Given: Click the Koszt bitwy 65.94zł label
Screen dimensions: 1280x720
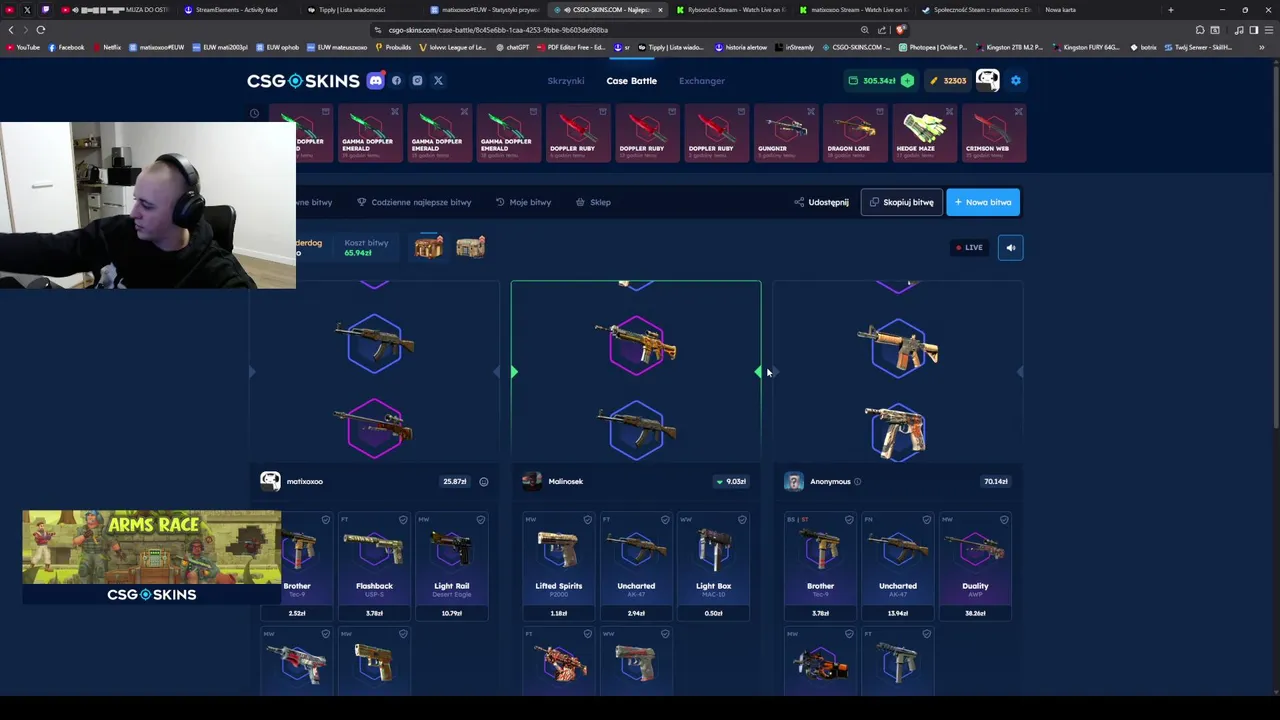Looking at the screenshot, I should 366,248.
